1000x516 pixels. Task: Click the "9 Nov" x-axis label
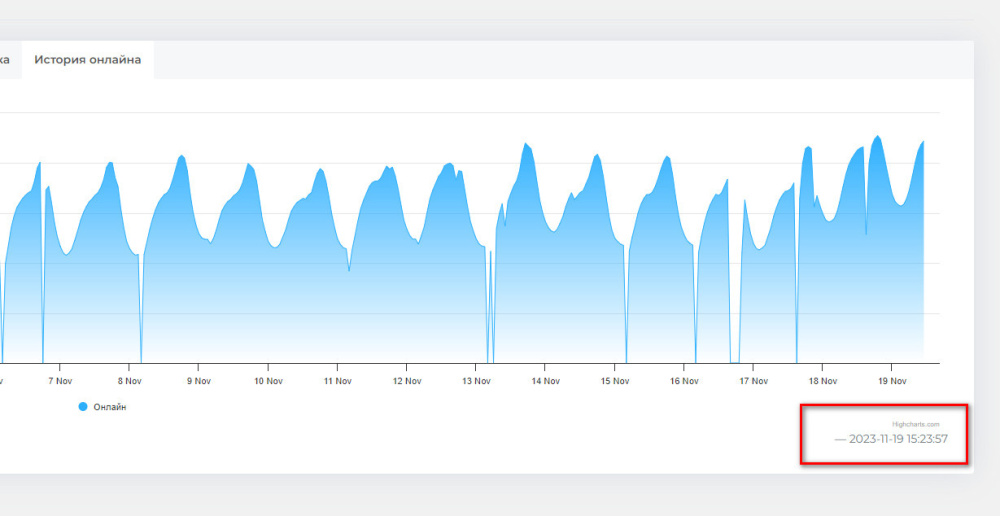[x=198, y=381]
